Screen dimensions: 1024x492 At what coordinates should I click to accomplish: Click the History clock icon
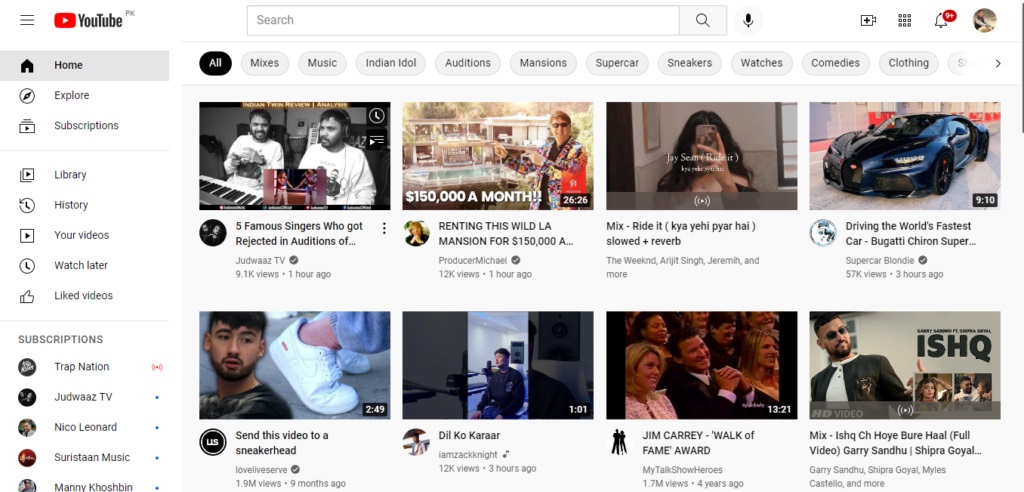[x=27, y=205]
